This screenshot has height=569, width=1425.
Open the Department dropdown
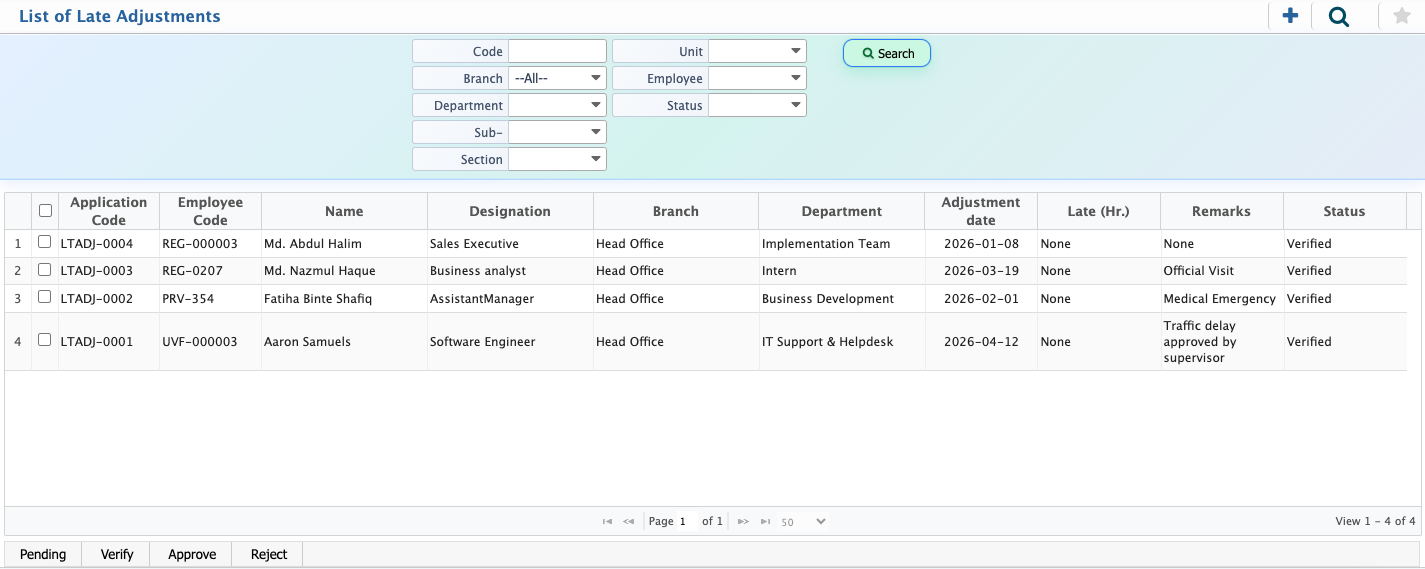tap(557, 105)
